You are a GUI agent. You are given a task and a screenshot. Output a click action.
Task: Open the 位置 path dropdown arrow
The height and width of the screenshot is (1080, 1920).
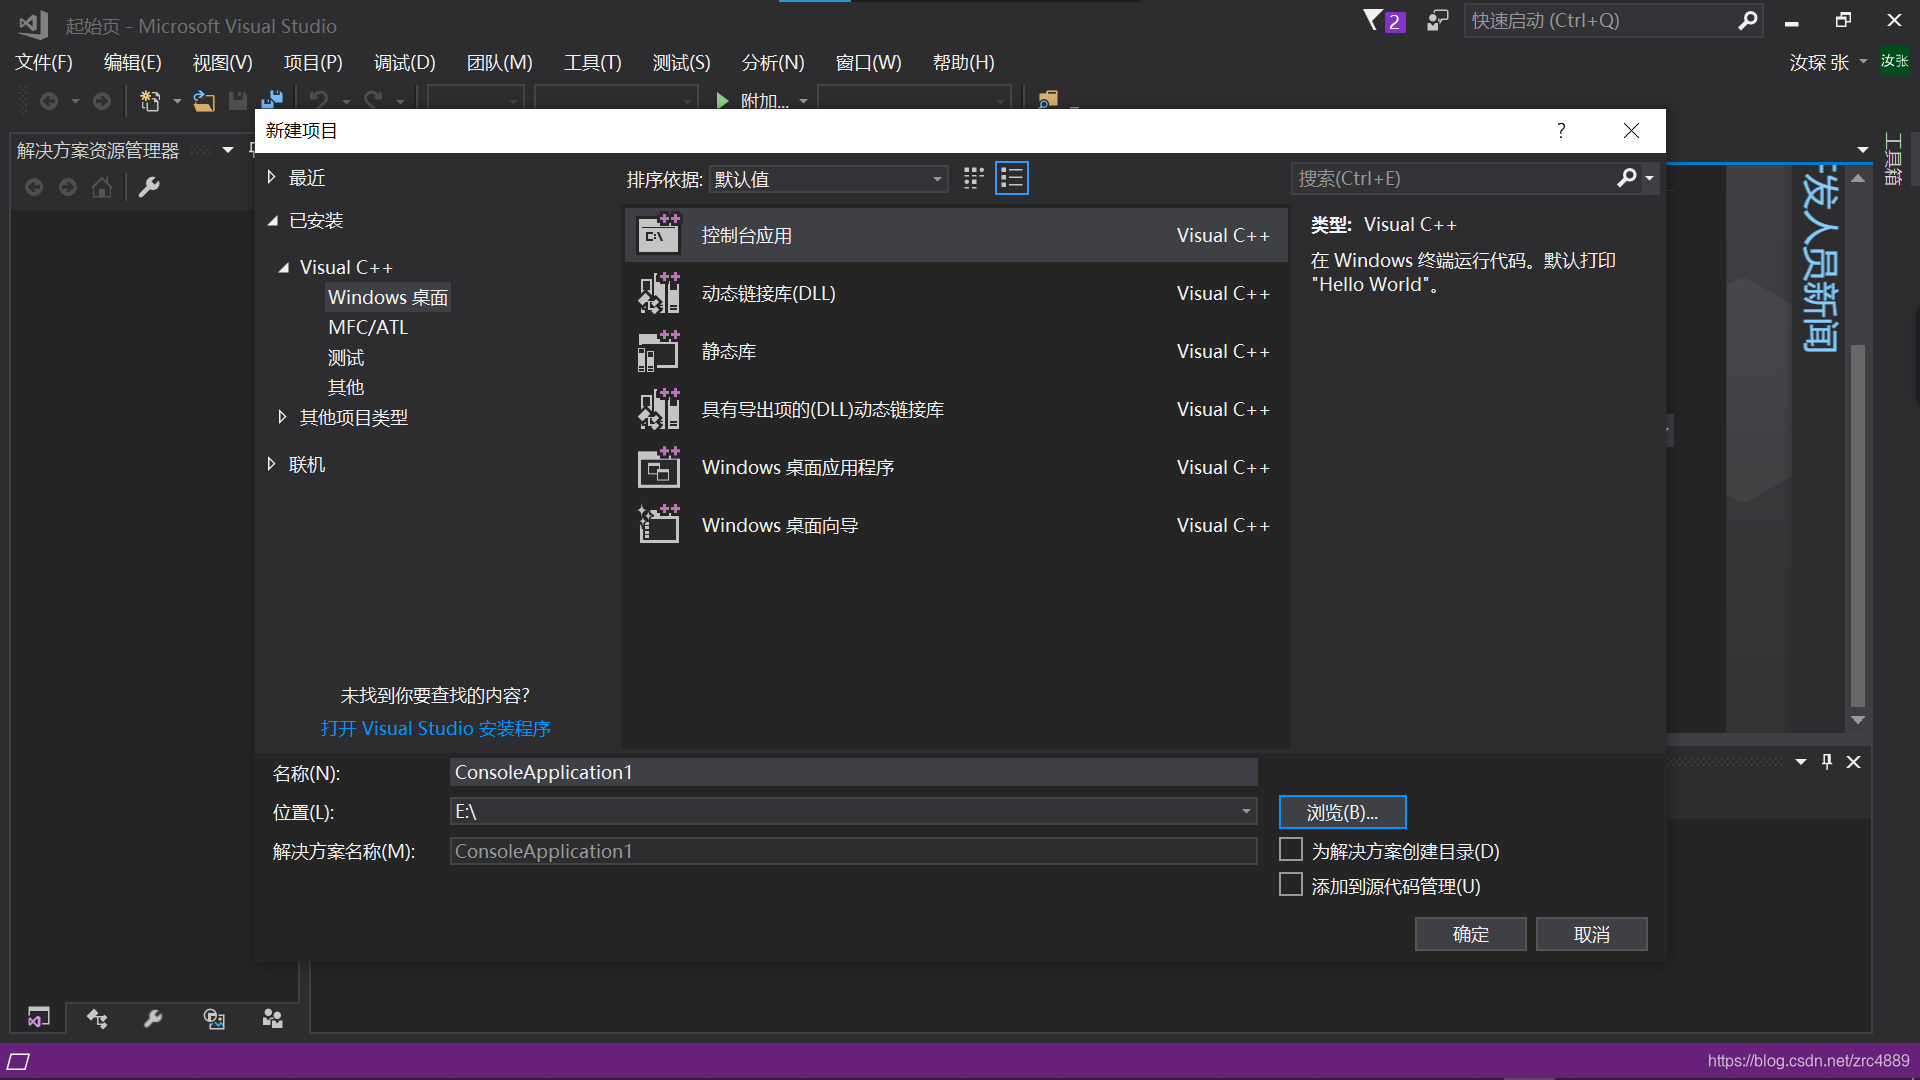pyautogui.click(x=1245, y=811)
